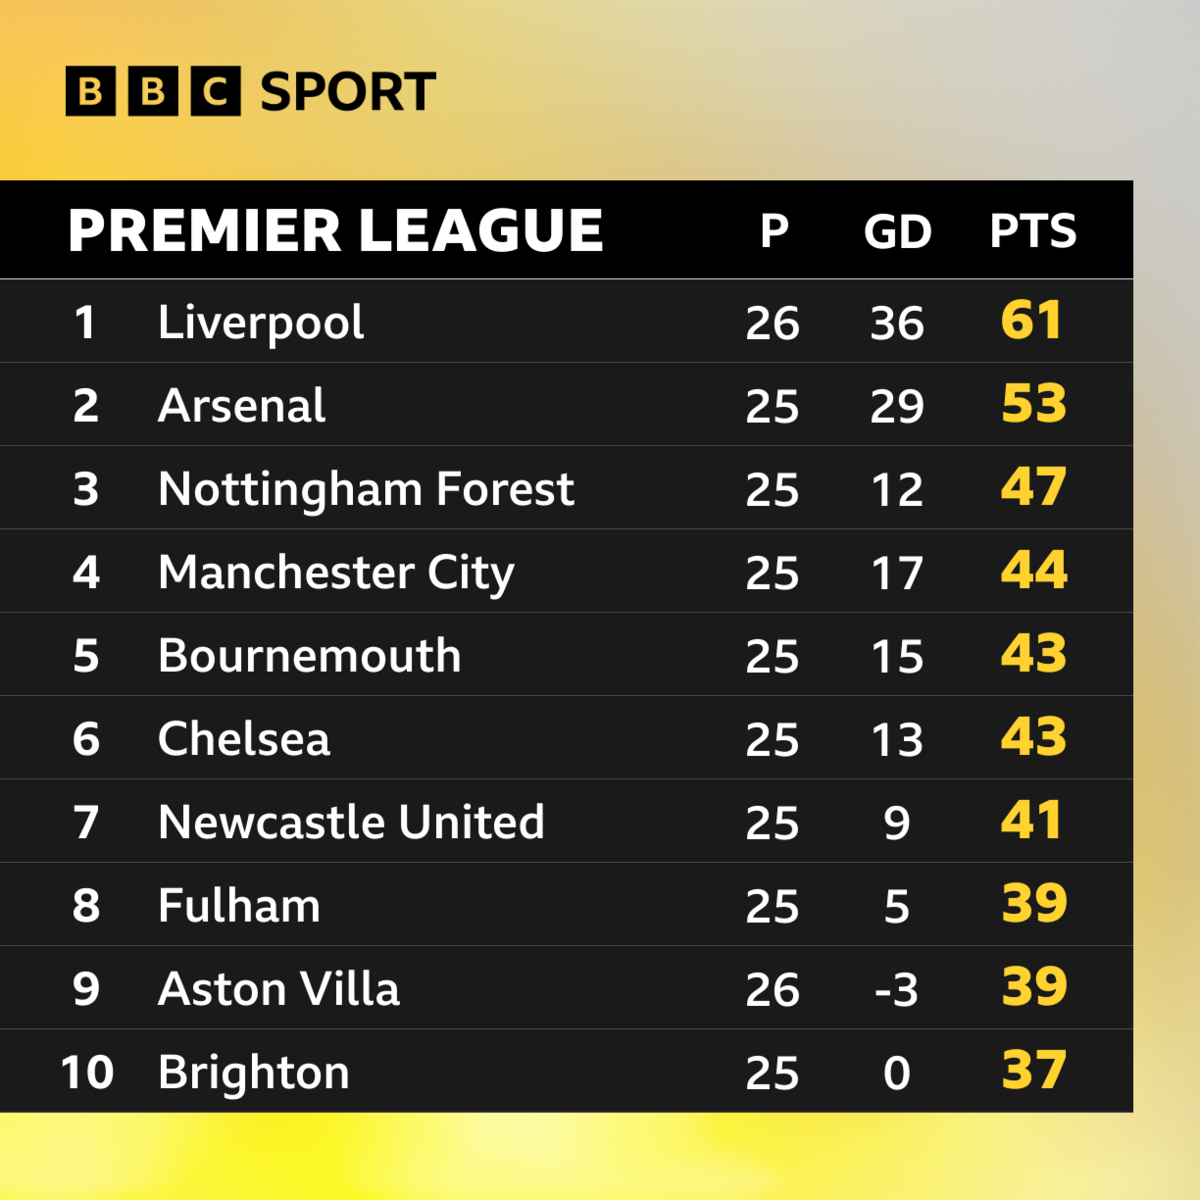Select the Liverpool team row
Screen dimensions: 1200x1200
566,321
